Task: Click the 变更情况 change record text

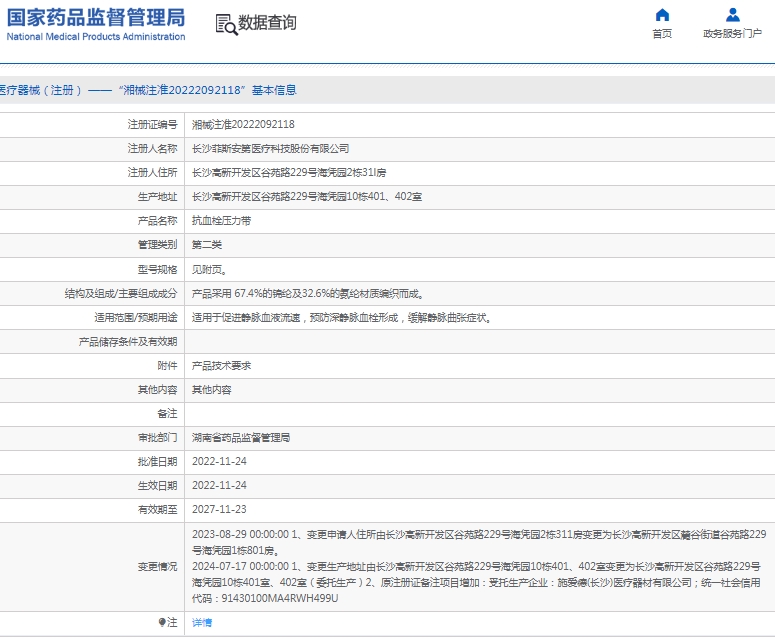Action: pyautogui.click(x=479, y=566)
